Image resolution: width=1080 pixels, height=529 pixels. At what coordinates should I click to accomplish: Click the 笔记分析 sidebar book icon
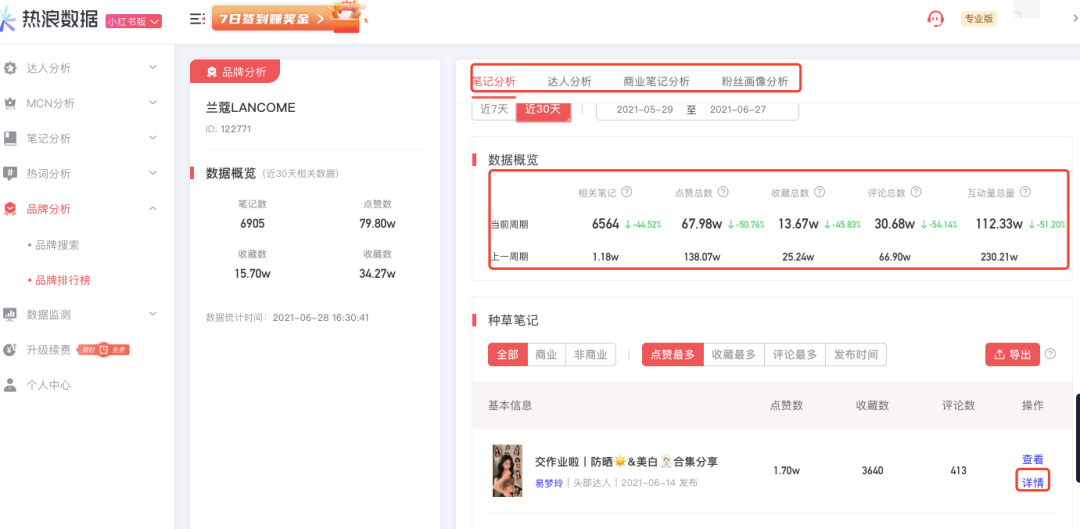tap(10, 138)
